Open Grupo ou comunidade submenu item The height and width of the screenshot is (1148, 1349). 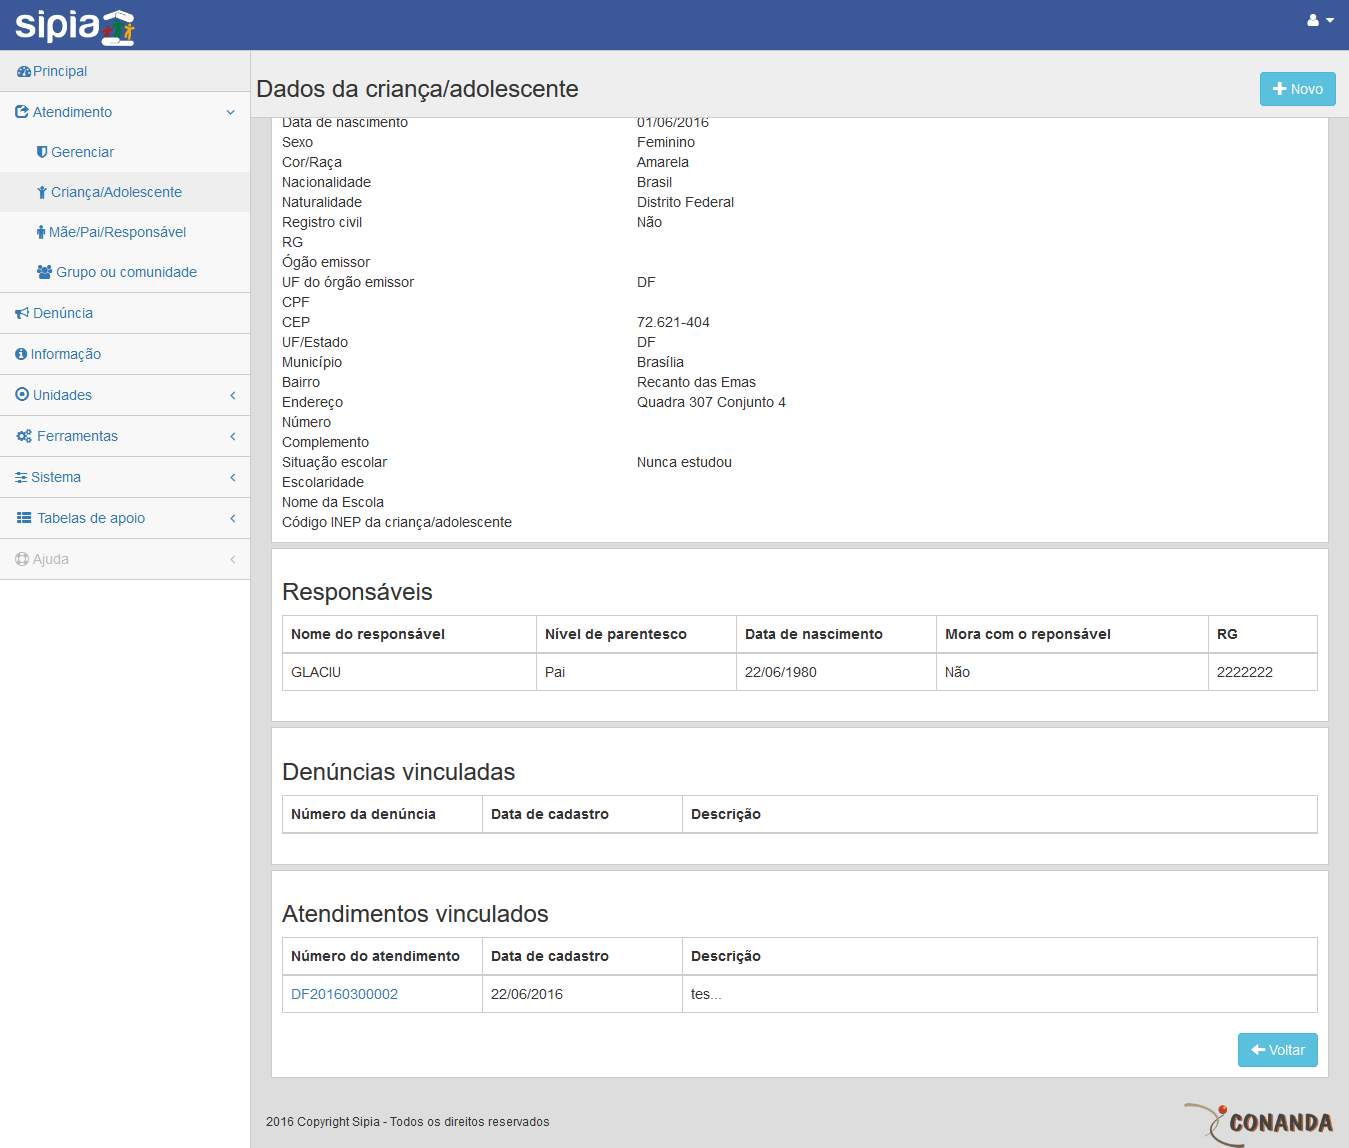point(126,272)
